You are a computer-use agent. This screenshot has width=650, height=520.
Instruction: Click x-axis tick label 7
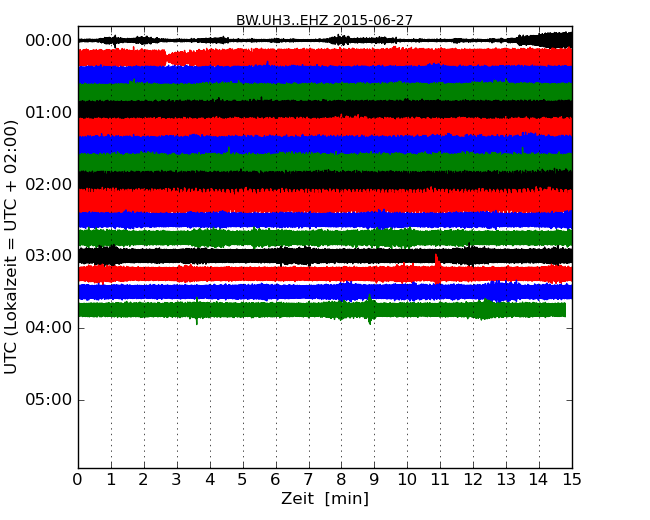coord(308,480)
